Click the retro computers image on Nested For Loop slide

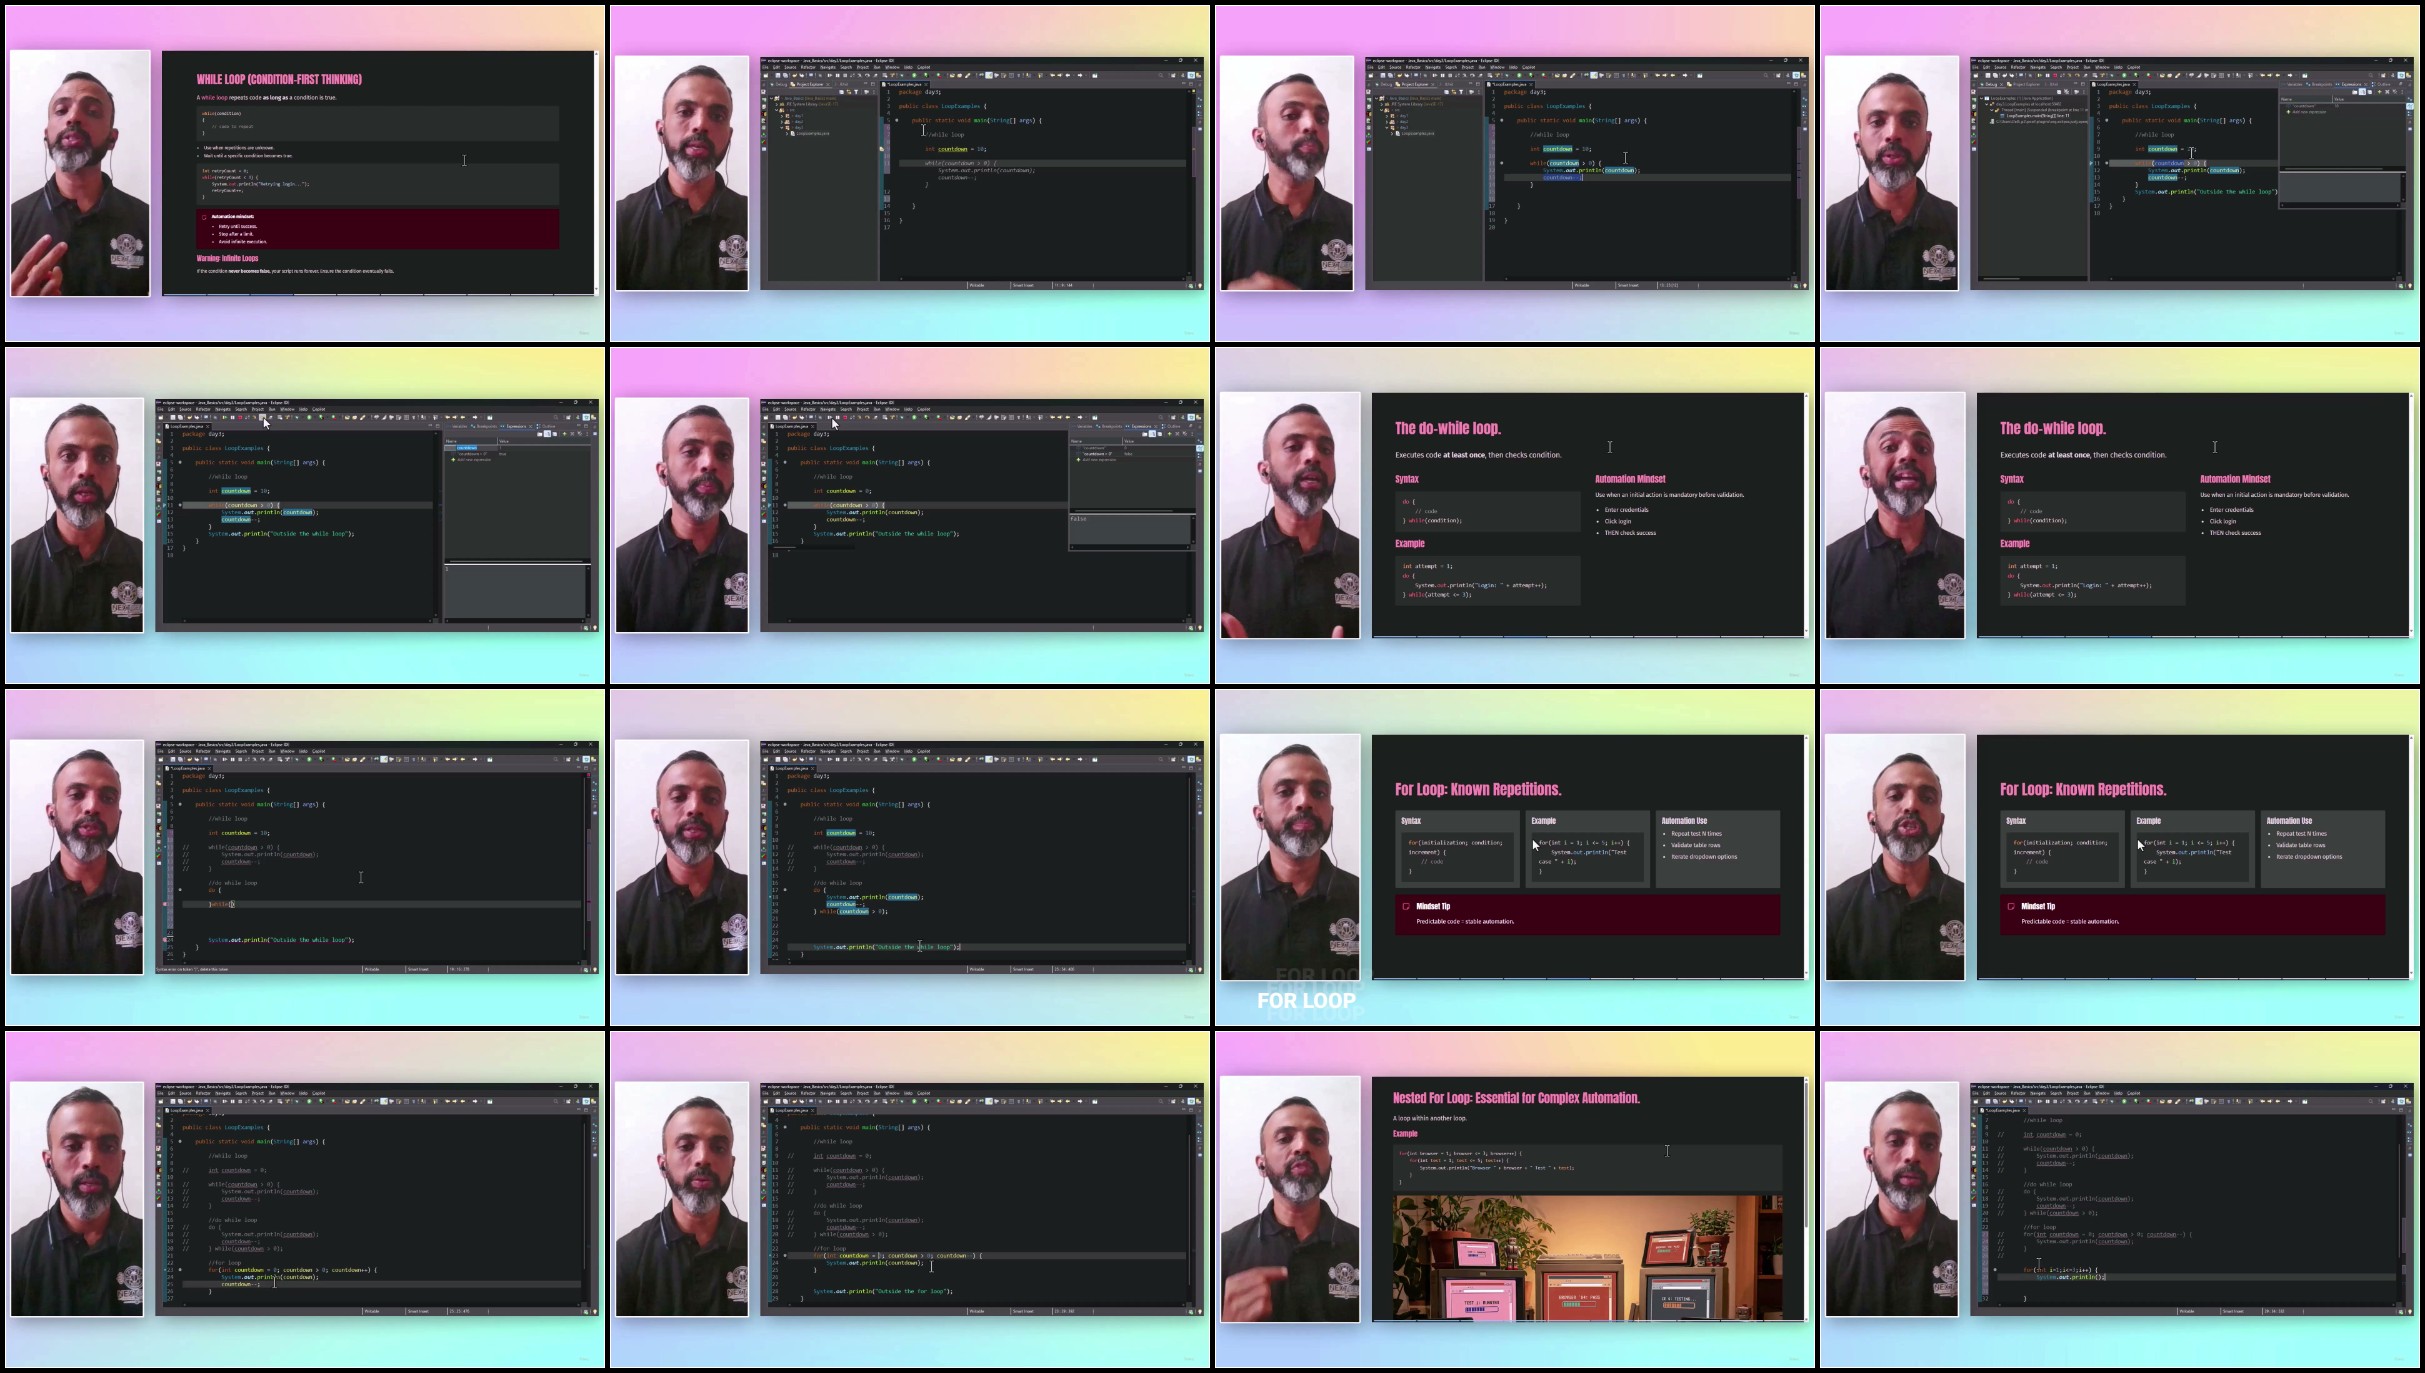coord(1587,1258)
